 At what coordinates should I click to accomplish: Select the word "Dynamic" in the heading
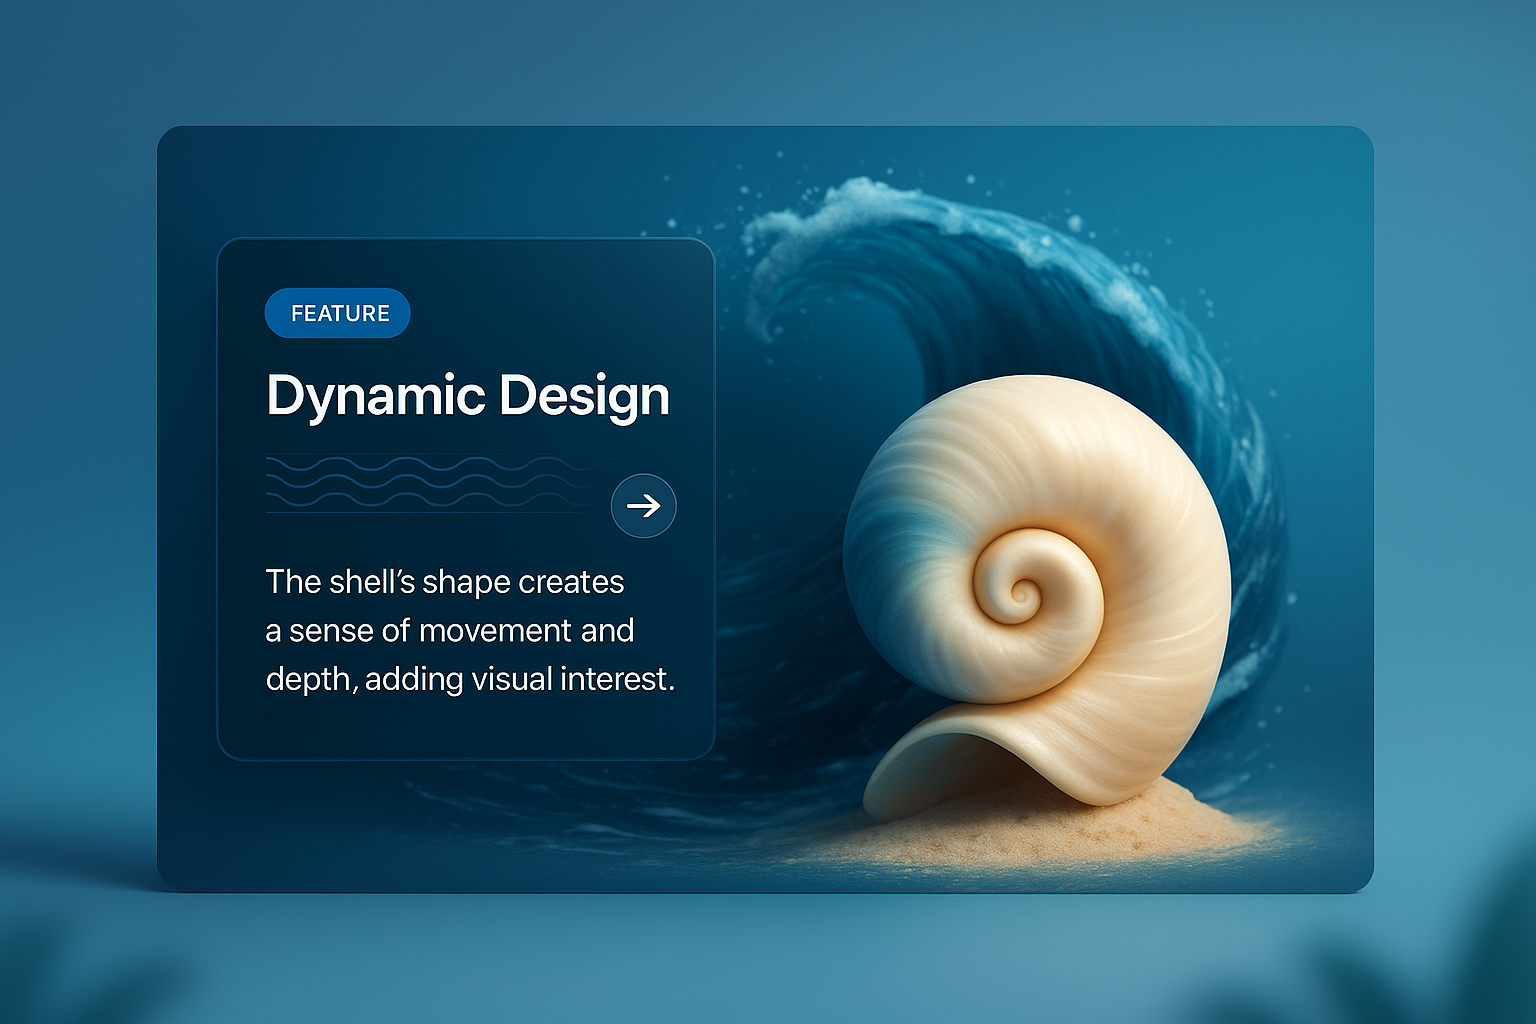point(375,396)
